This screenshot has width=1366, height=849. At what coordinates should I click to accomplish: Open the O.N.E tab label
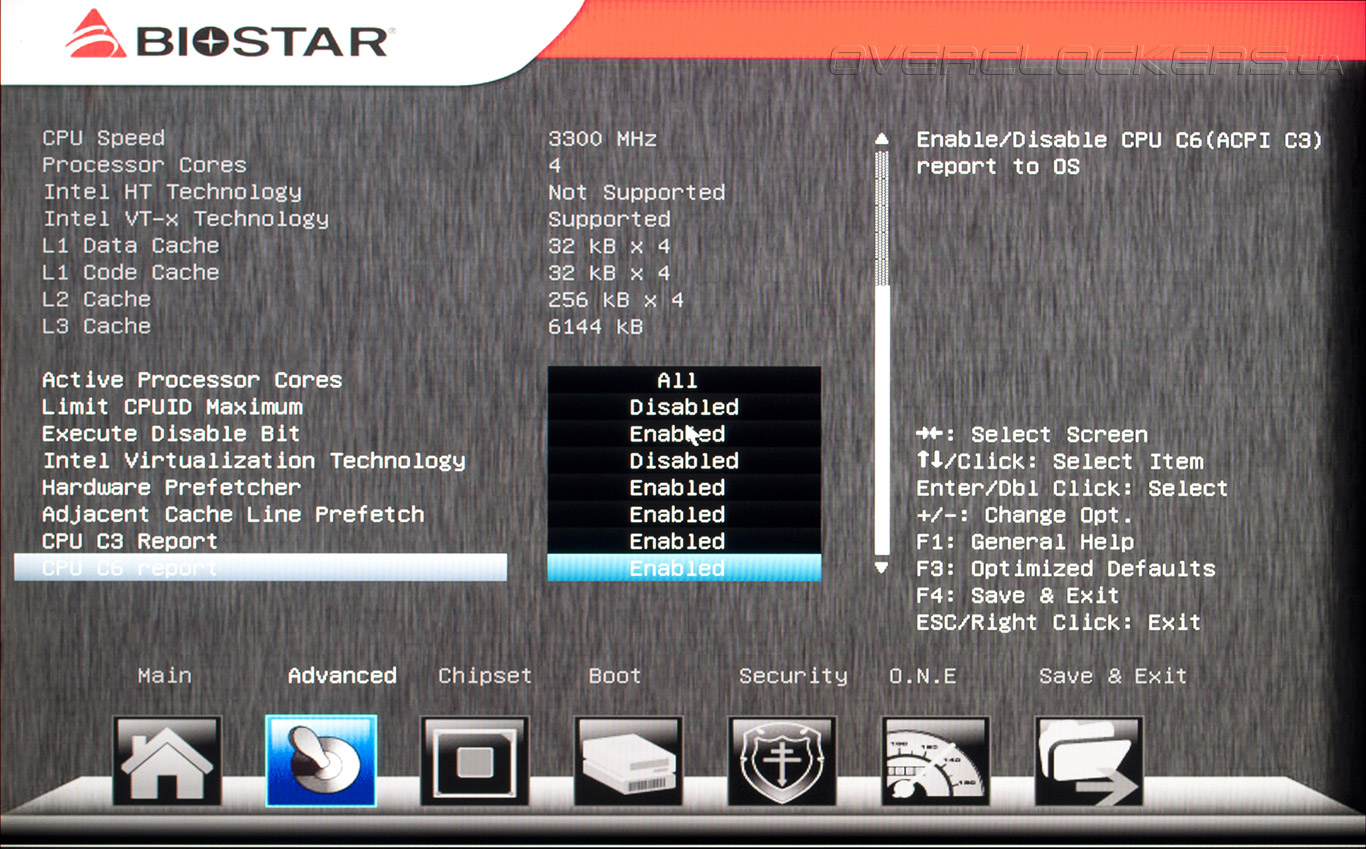(923, 676)
